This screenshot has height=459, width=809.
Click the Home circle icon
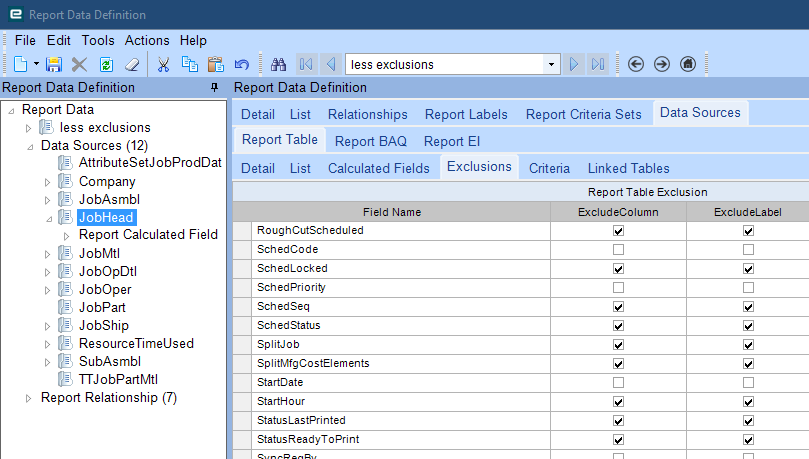(688, 64)
